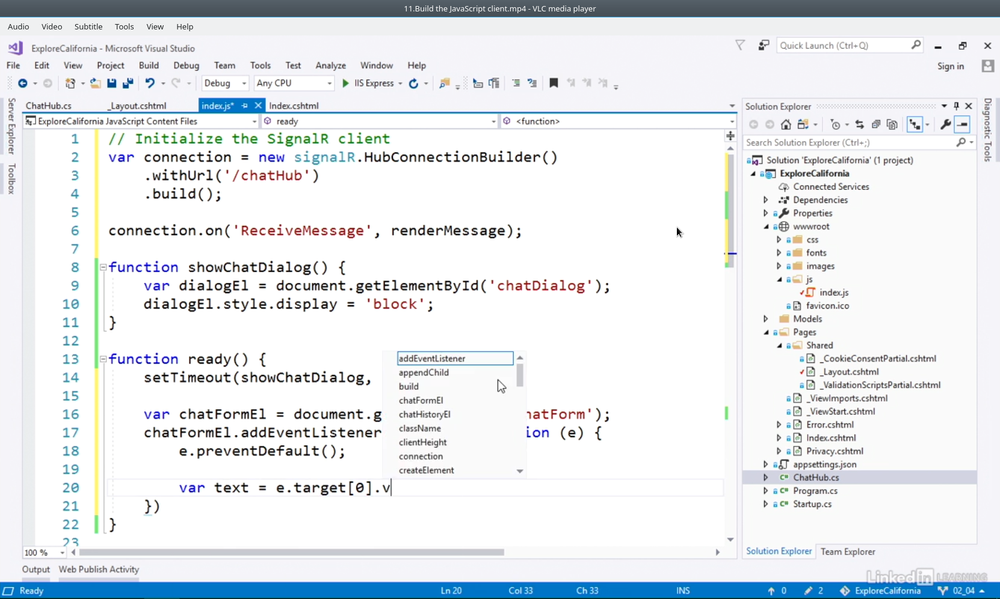Click the Undo icon in toolbar

point(149,84)
